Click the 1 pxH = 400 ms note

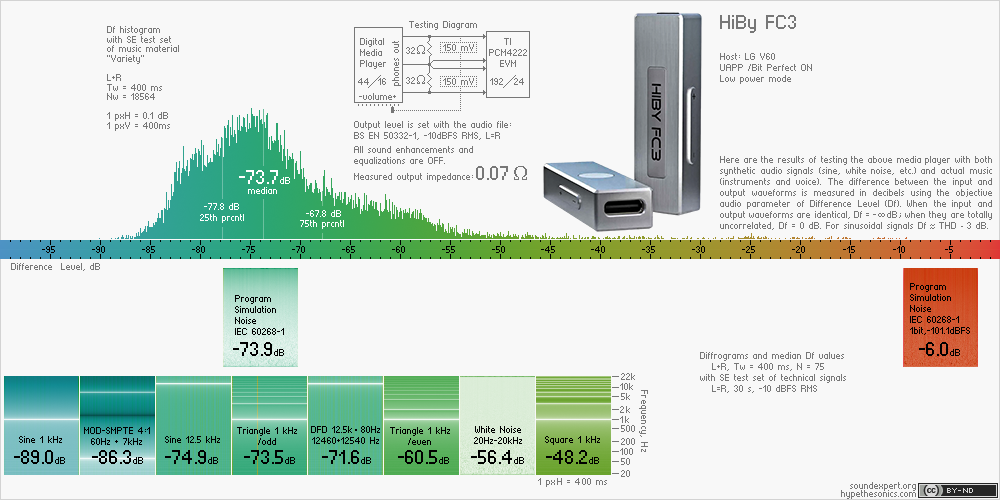[572, 482]
